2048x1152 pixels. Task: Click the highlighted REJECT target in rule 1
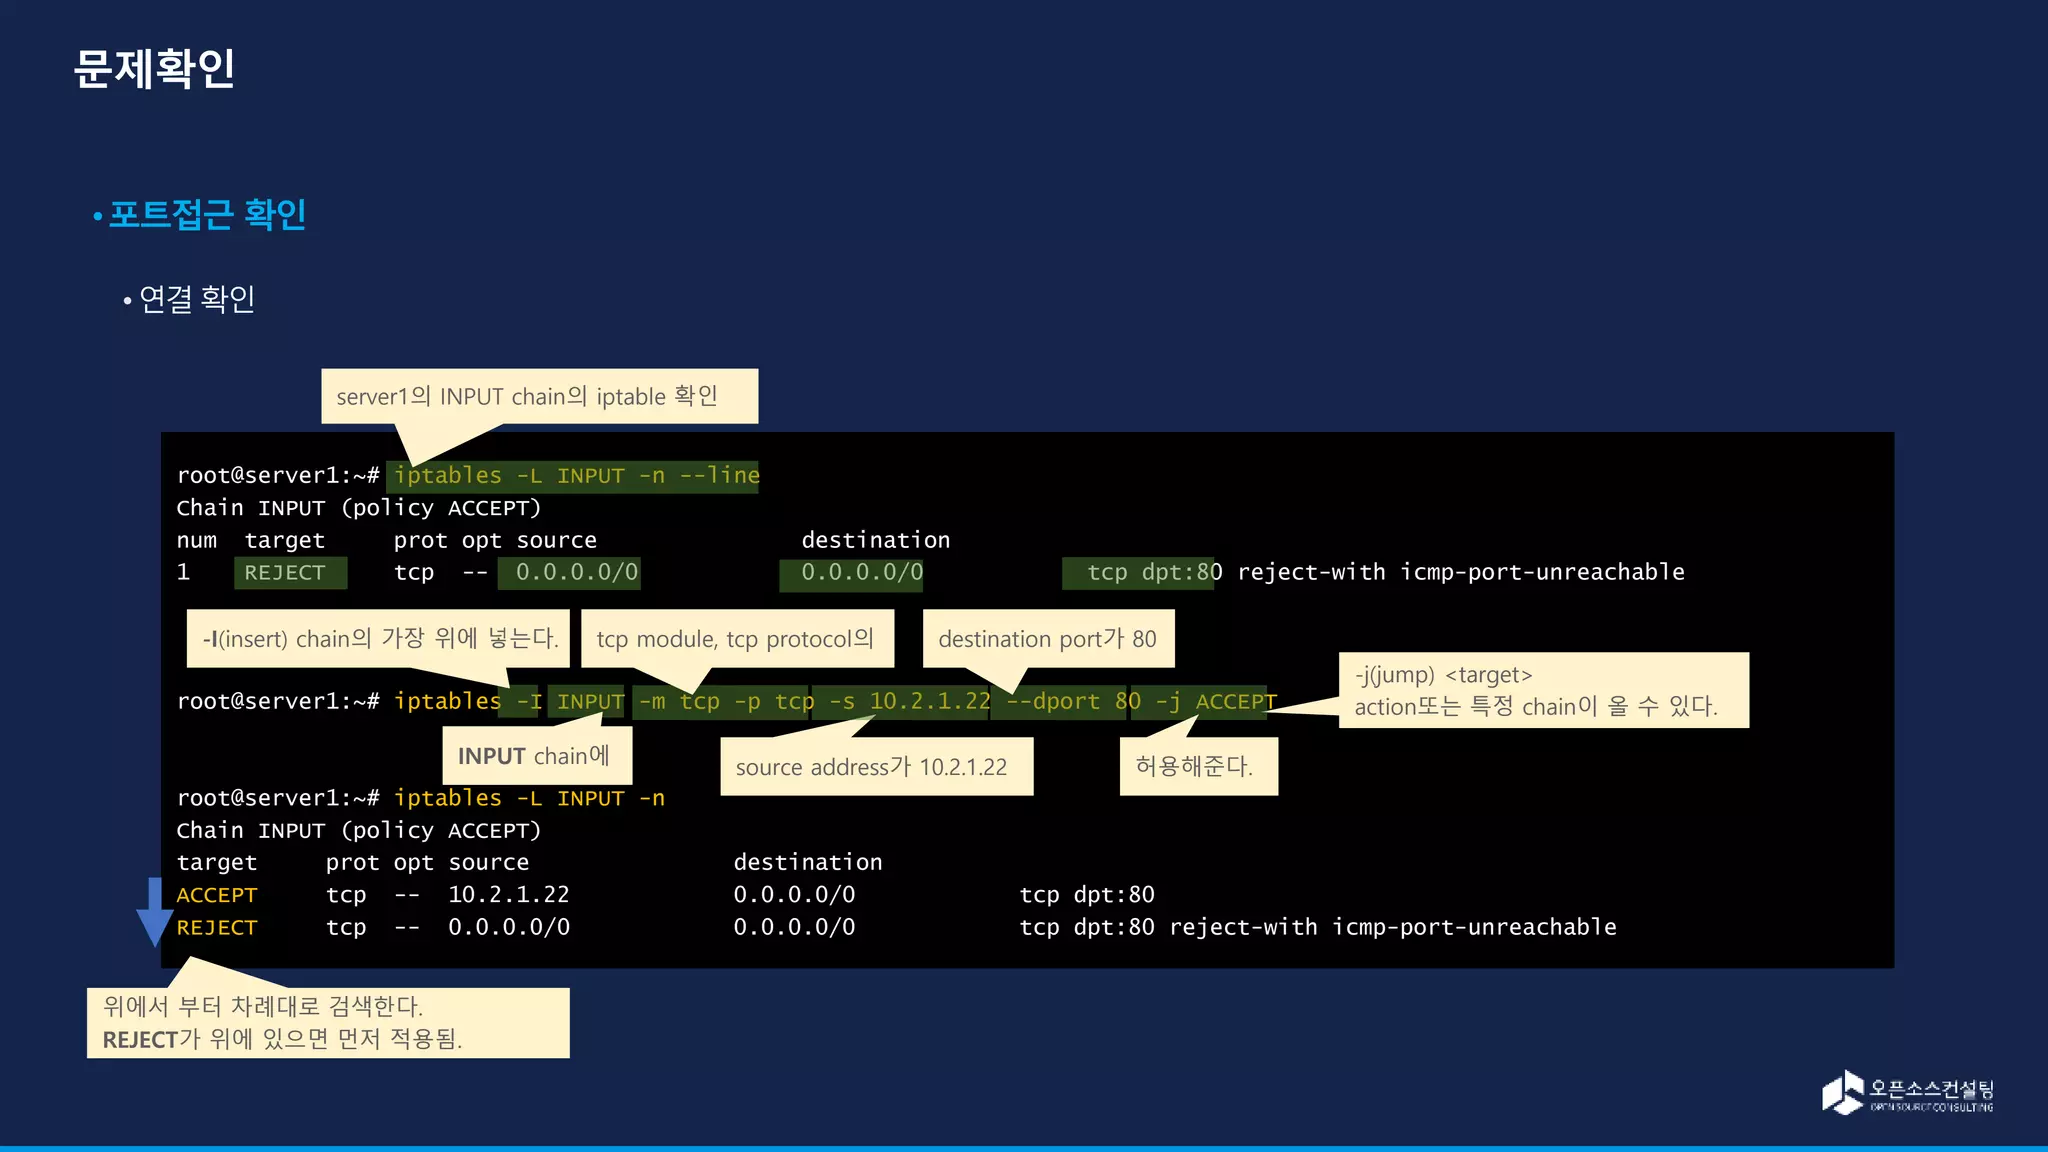pyautogui.click(x=289, y=573)
